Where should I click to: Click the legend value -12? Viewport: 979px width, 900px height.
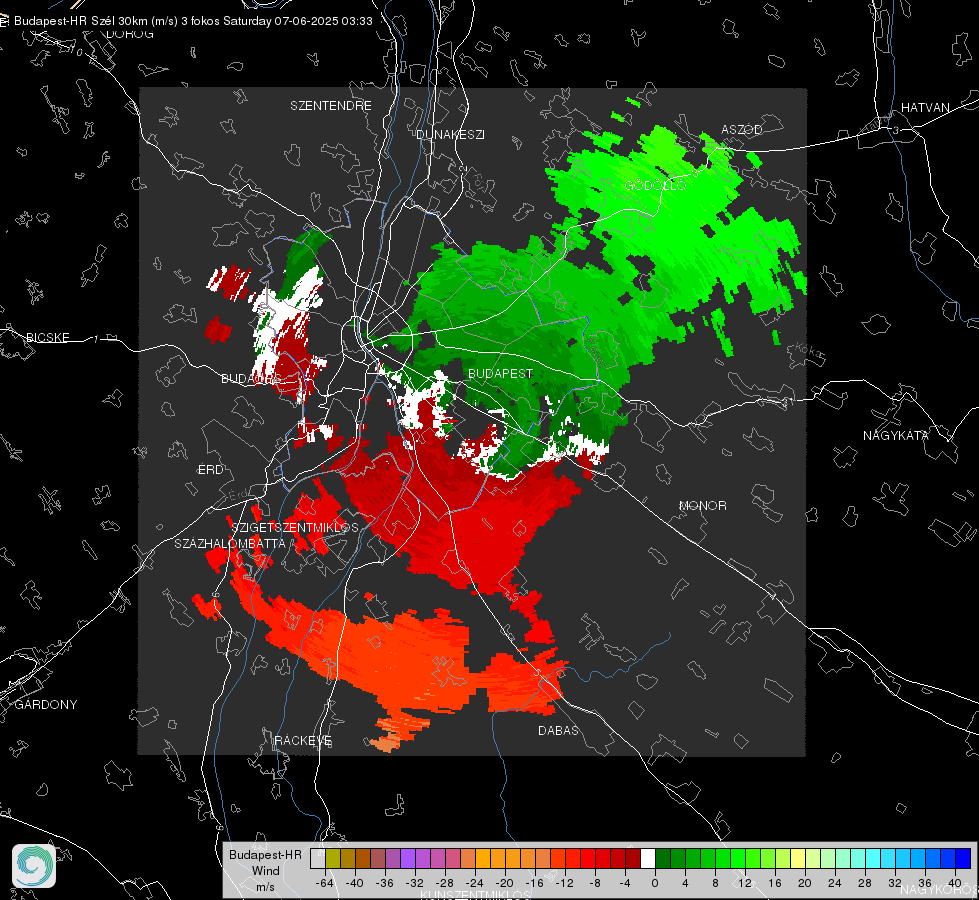[564, 883]
